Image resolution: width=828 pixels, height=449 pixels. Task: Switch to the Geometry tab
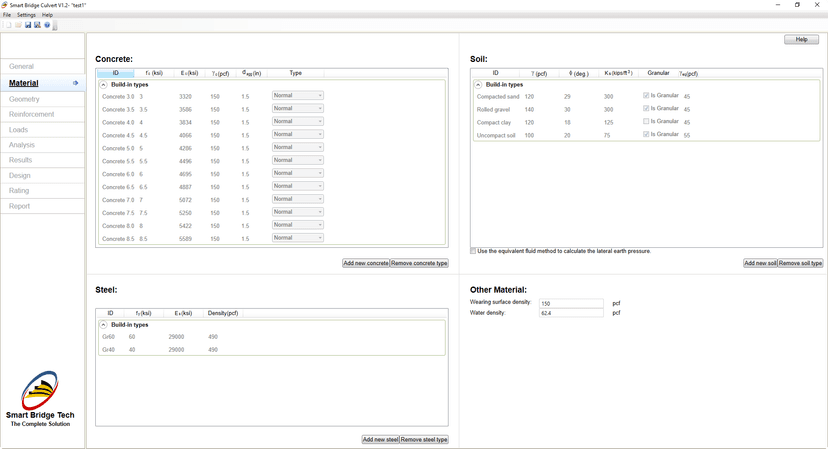[25, 99]
